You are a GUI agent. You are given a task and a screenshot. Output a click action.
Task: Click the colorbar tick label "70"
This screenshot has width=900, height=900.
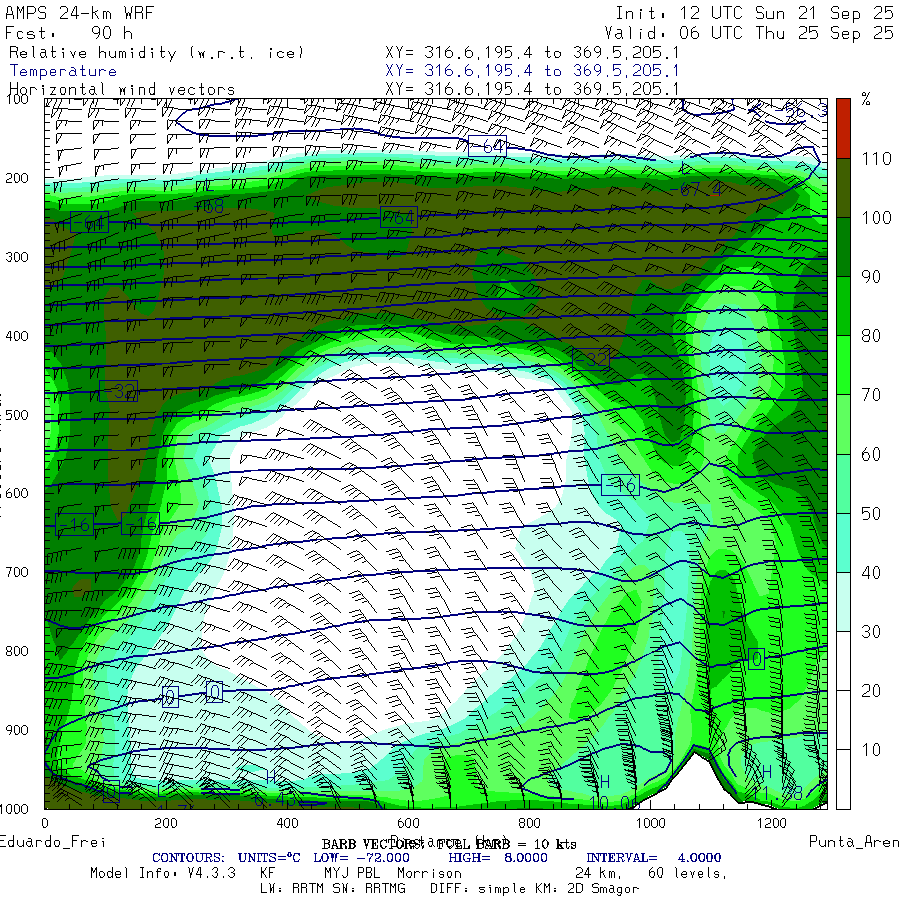coord(871,395)
